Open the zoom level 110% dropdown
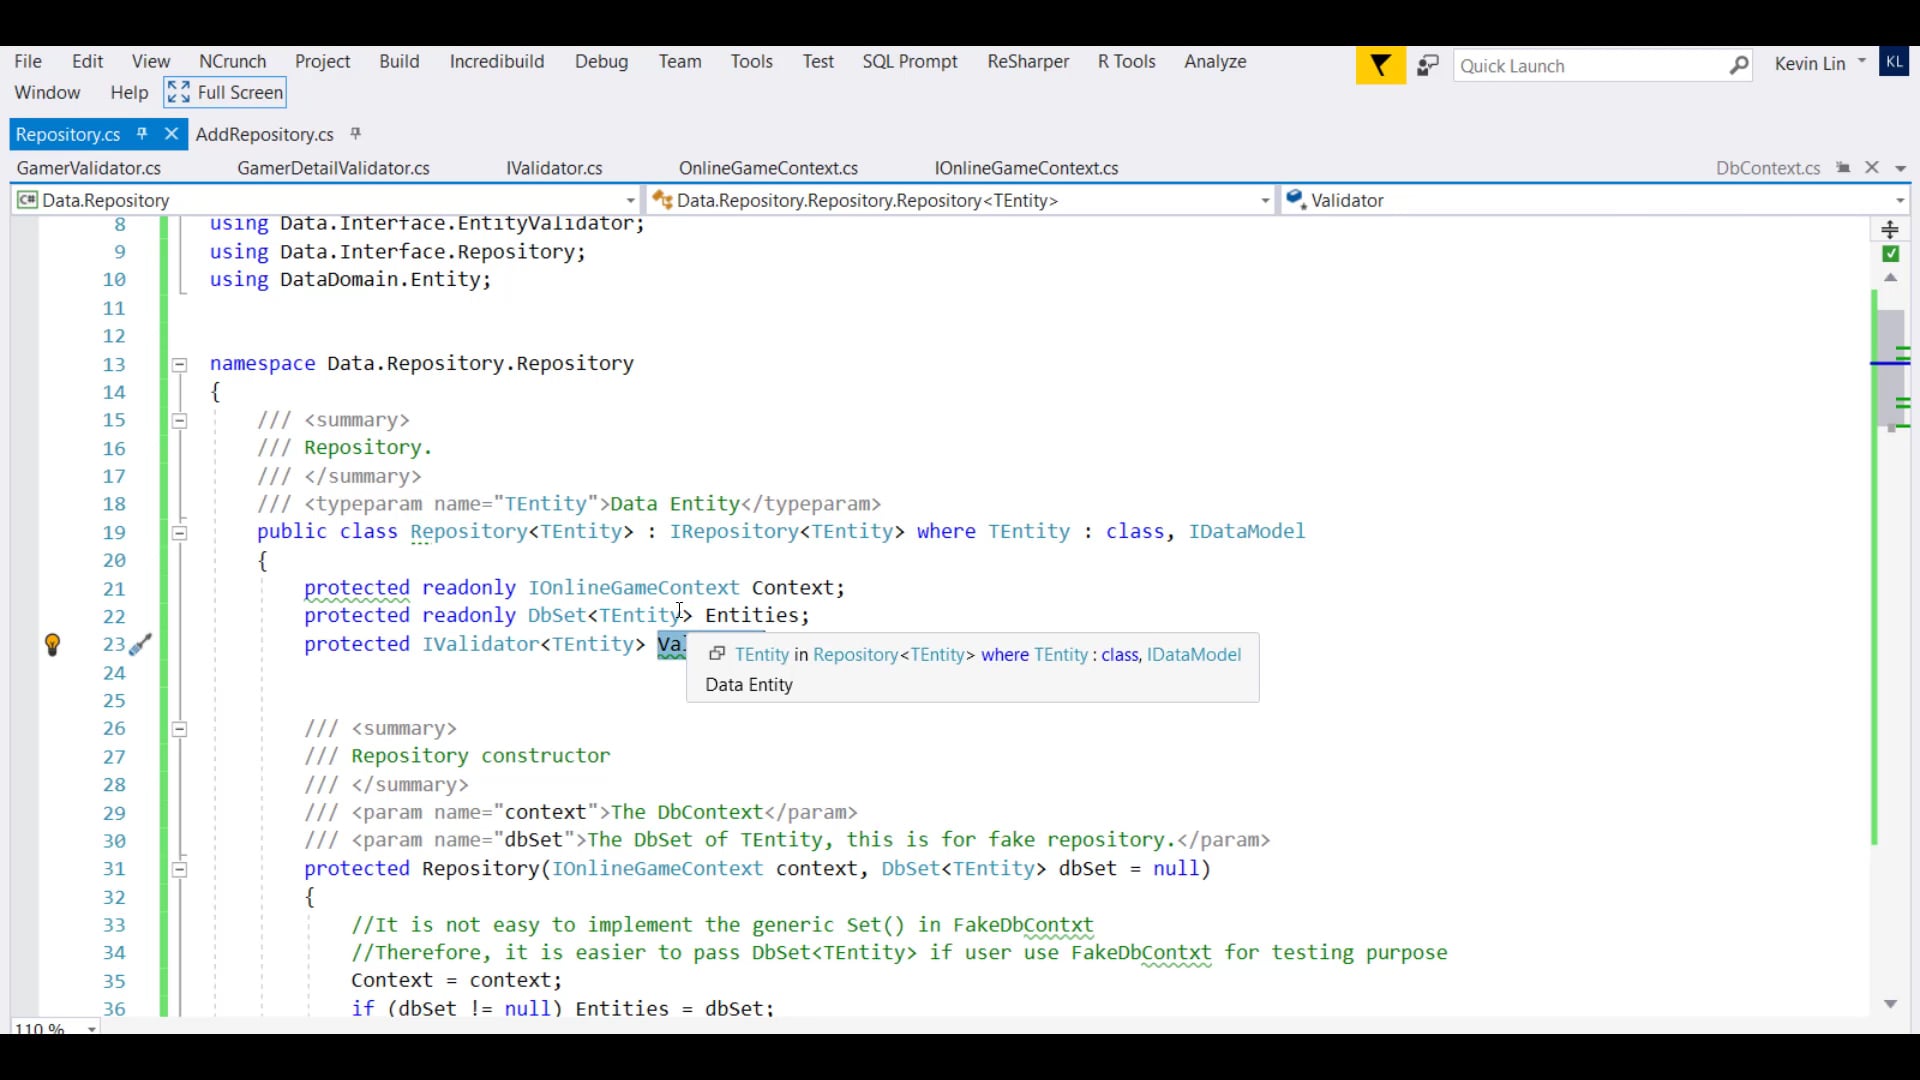The height and width of the screenshot is (1080, 1920). 91,1028
